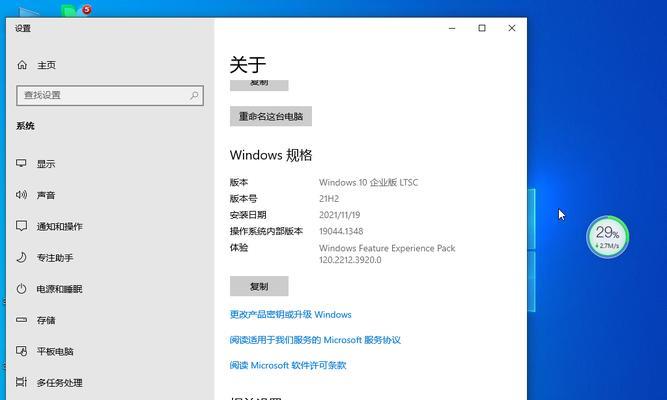The image size is (667, 400).
Task: Focus the 查找设置 search field
Action: click(110, 95)
